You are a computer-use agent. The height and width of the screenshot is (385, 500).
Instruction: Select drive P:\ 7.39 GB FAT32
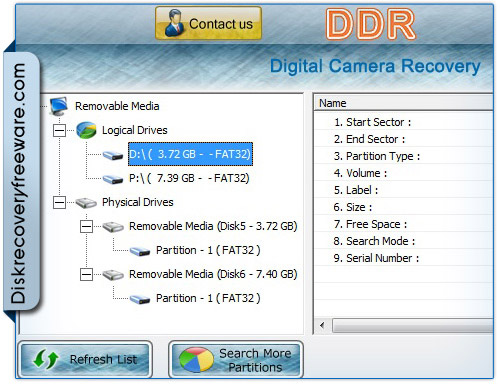(189, 178)
